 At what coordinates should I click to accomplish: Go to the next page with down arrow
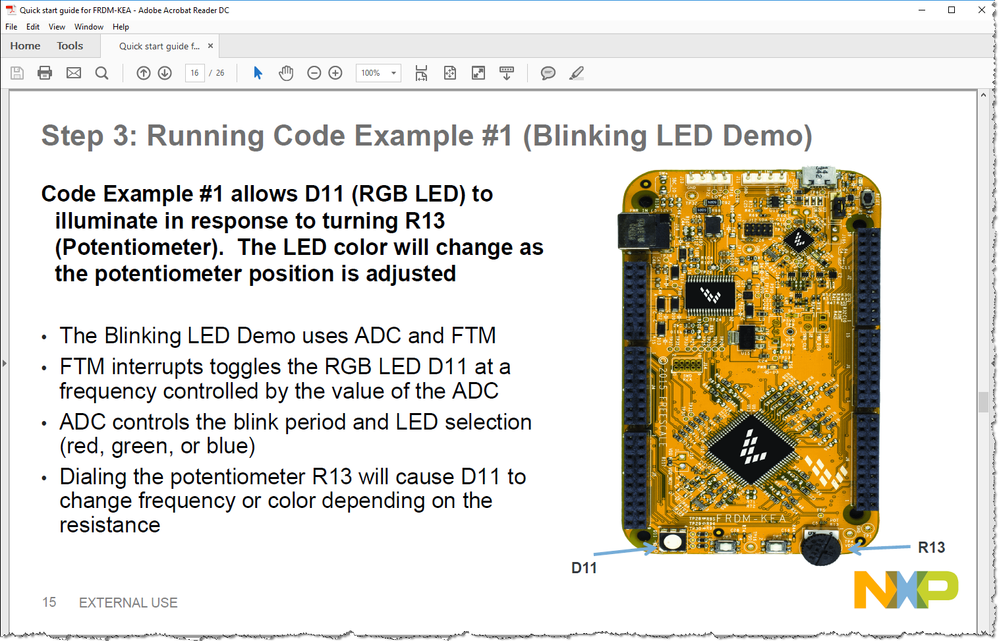tap(163, 72)
